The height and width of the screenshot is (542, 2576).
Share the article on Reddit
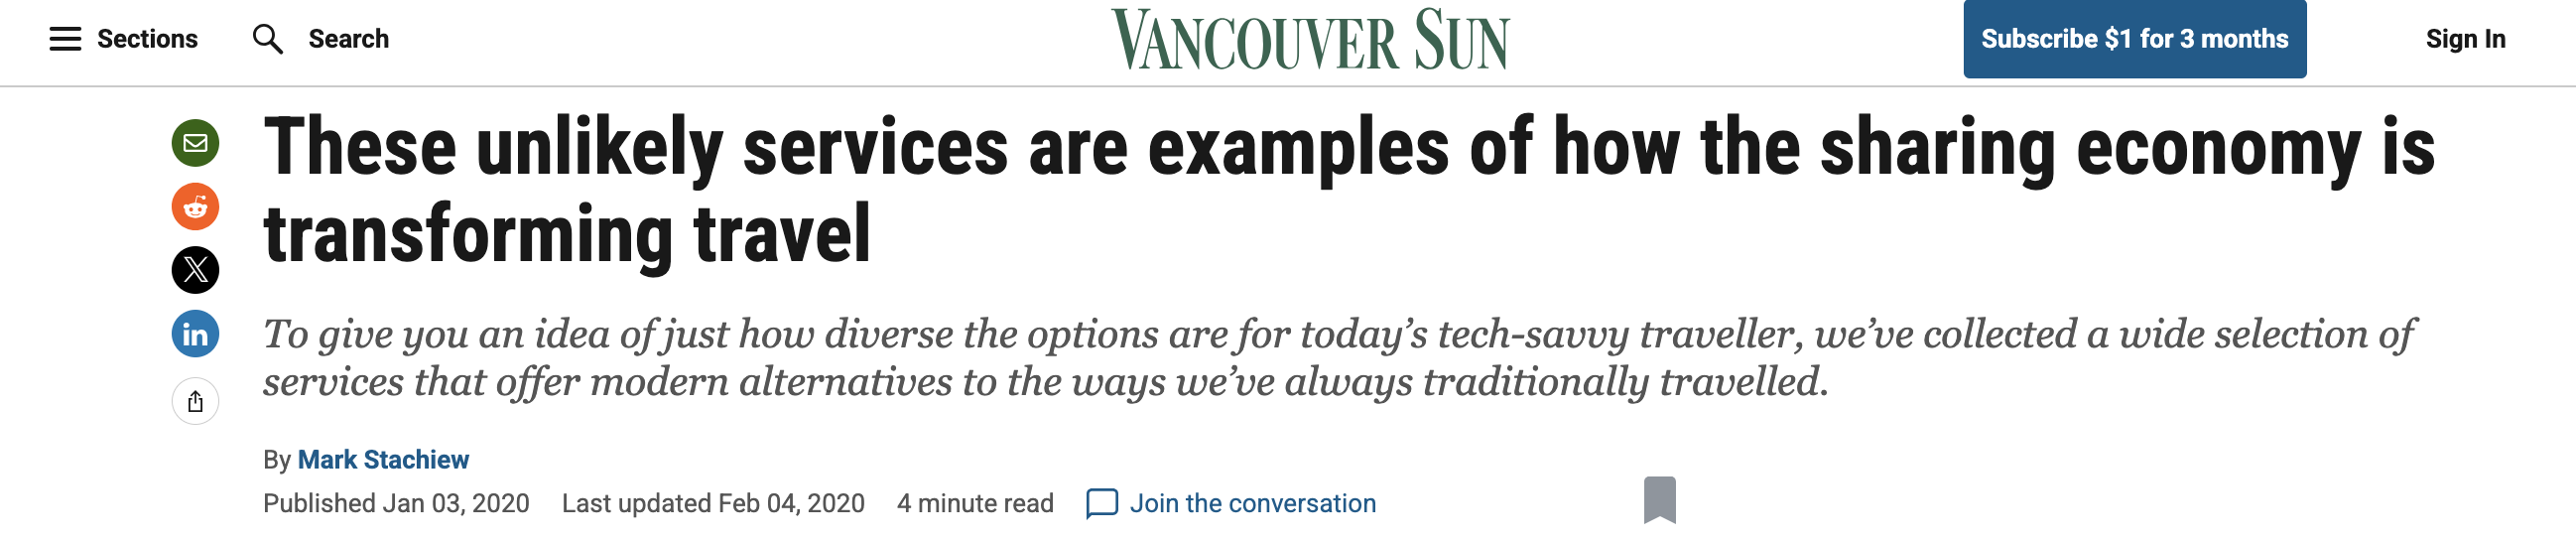pos(196,207)
